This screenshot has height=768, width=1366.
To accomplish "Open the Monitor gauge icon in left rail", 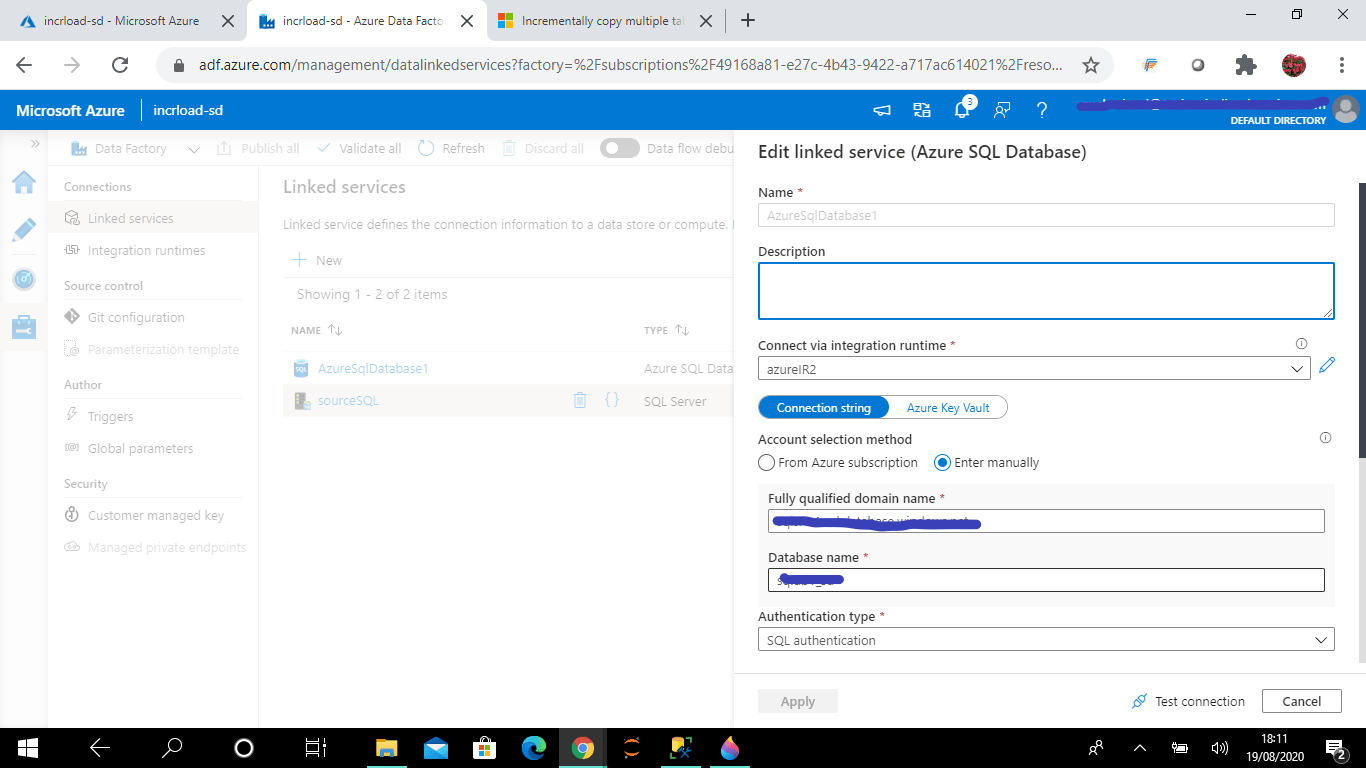I will point(24,279).
